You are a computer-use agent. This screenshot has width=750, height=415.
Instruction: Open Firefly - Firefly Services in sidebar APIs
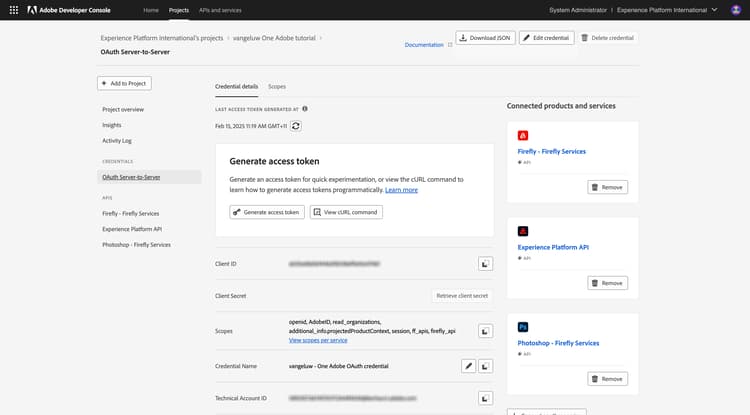pyautogui.click(x=131, y=214)
